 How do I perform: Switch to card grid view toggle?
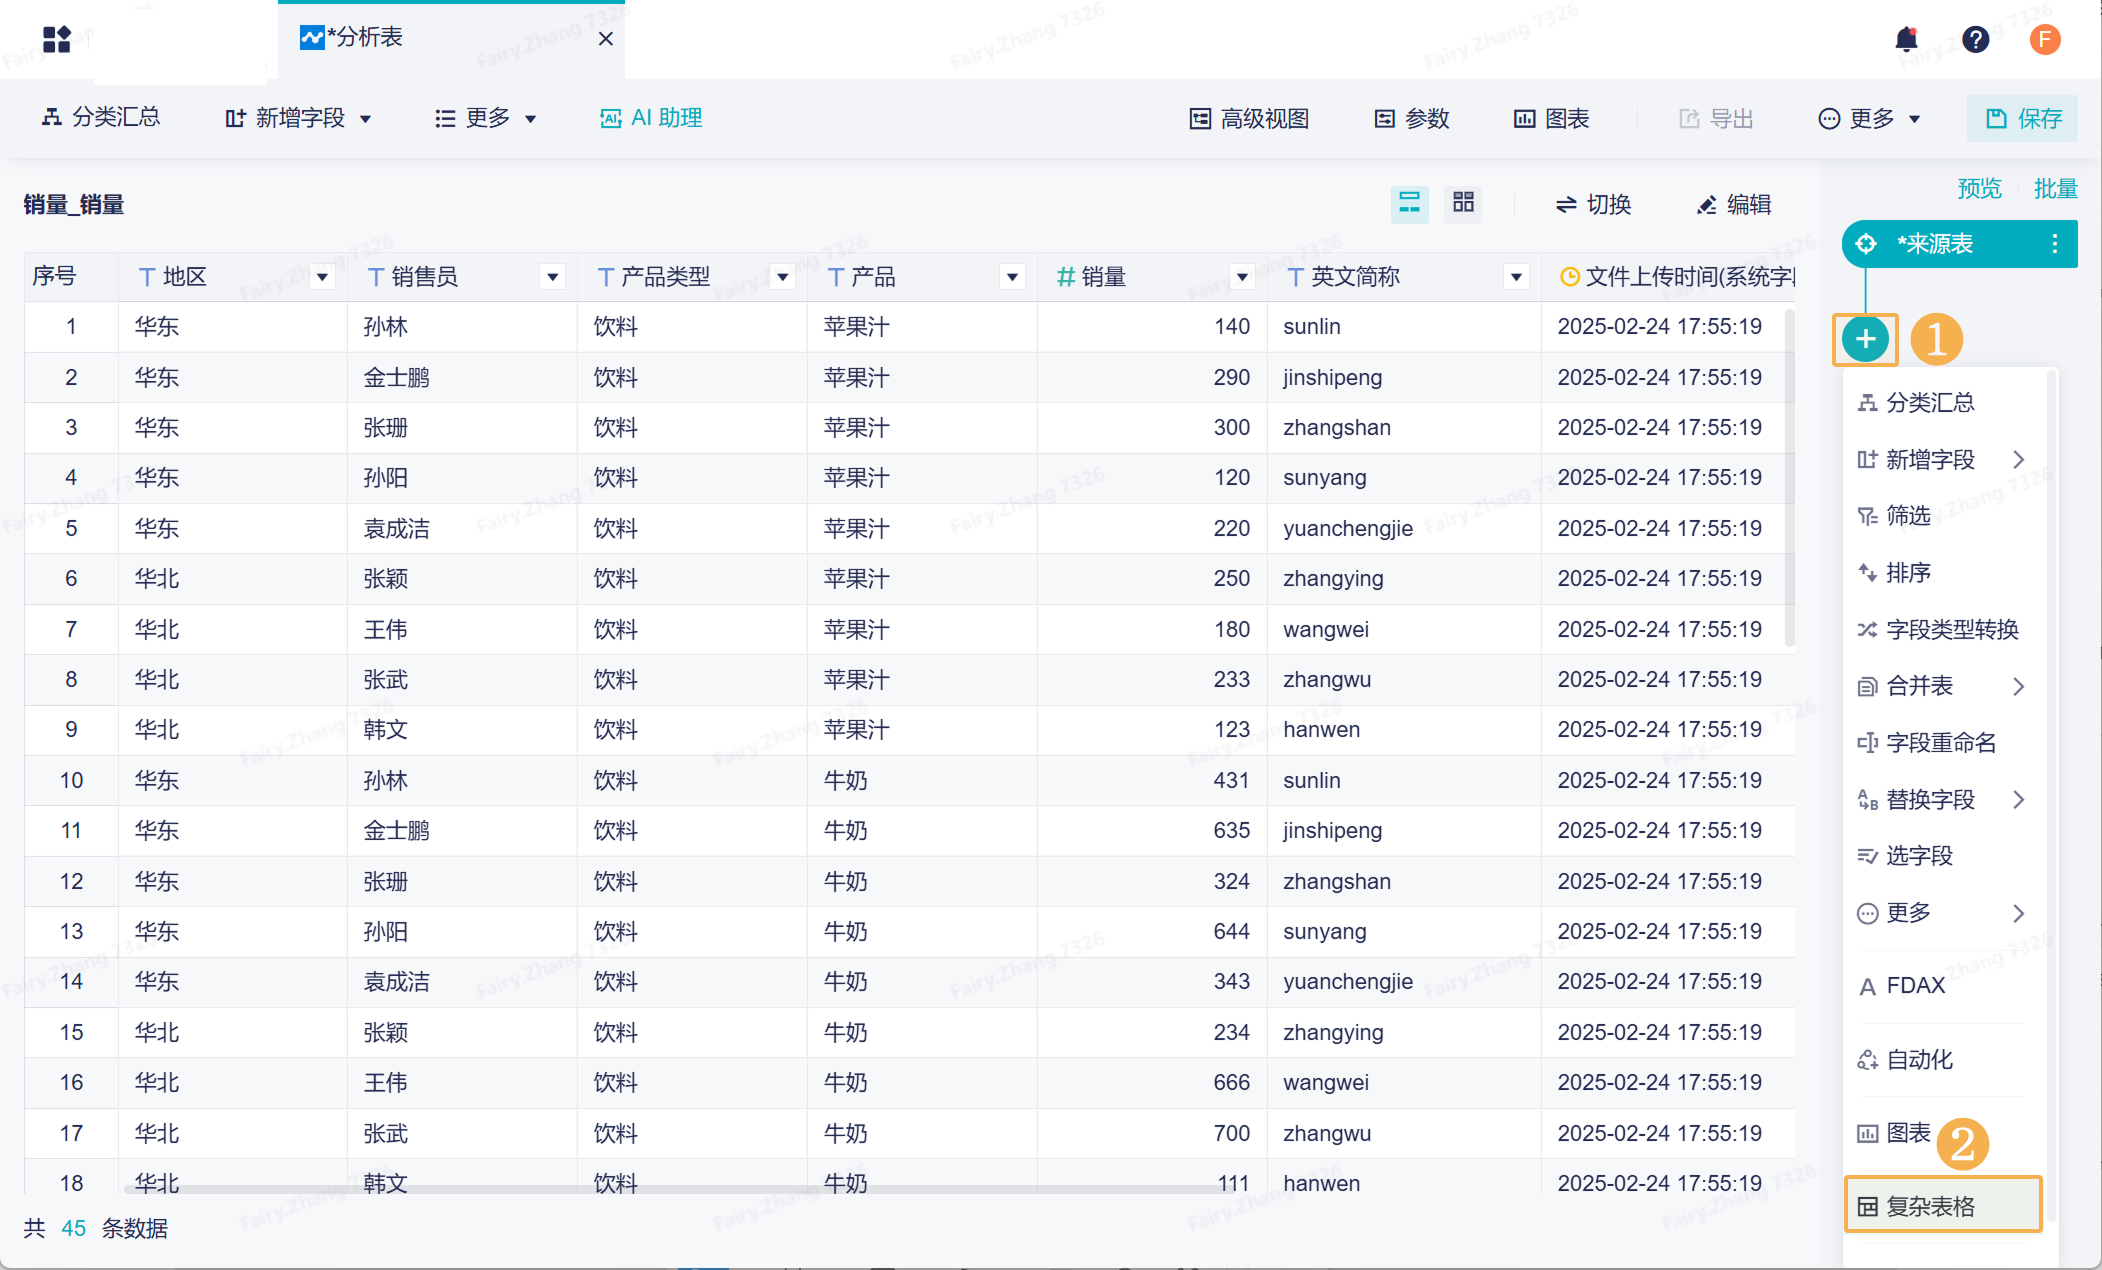1463,203
